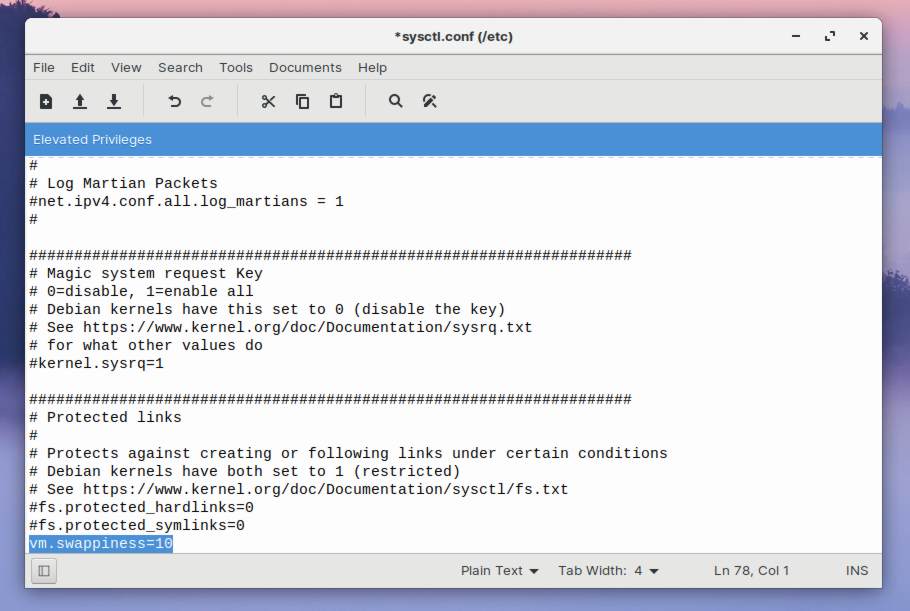Open Find and Replace icon
The height and width of the screenshot is (611, 910).
[x=429, y=102]
